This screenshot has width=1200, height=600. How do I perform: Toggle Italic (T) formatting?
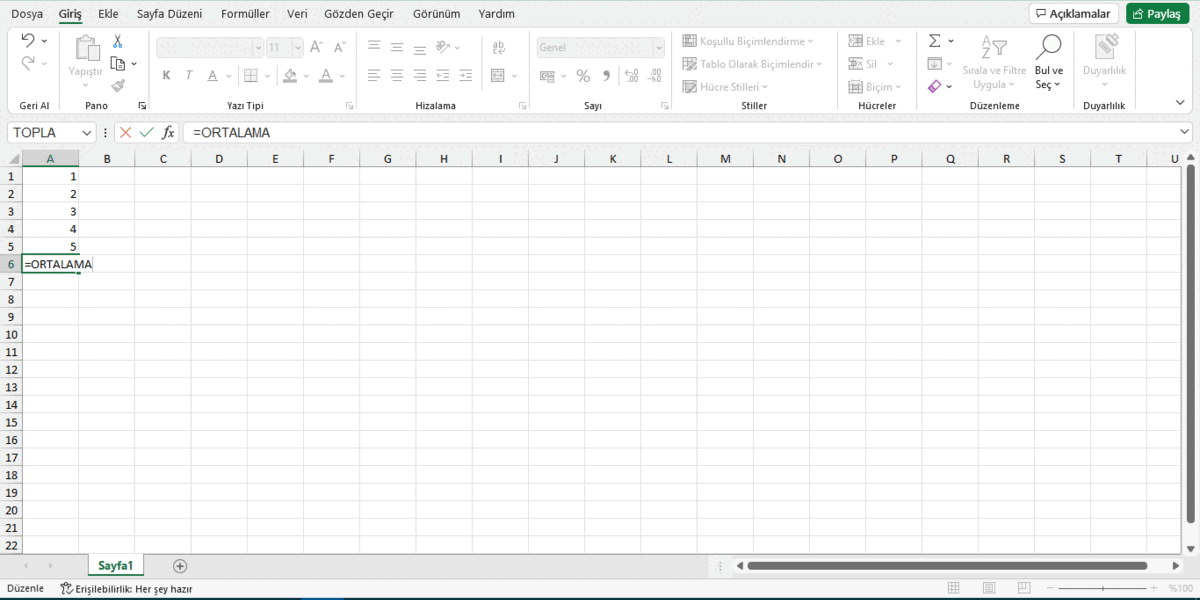coord(189,76)
